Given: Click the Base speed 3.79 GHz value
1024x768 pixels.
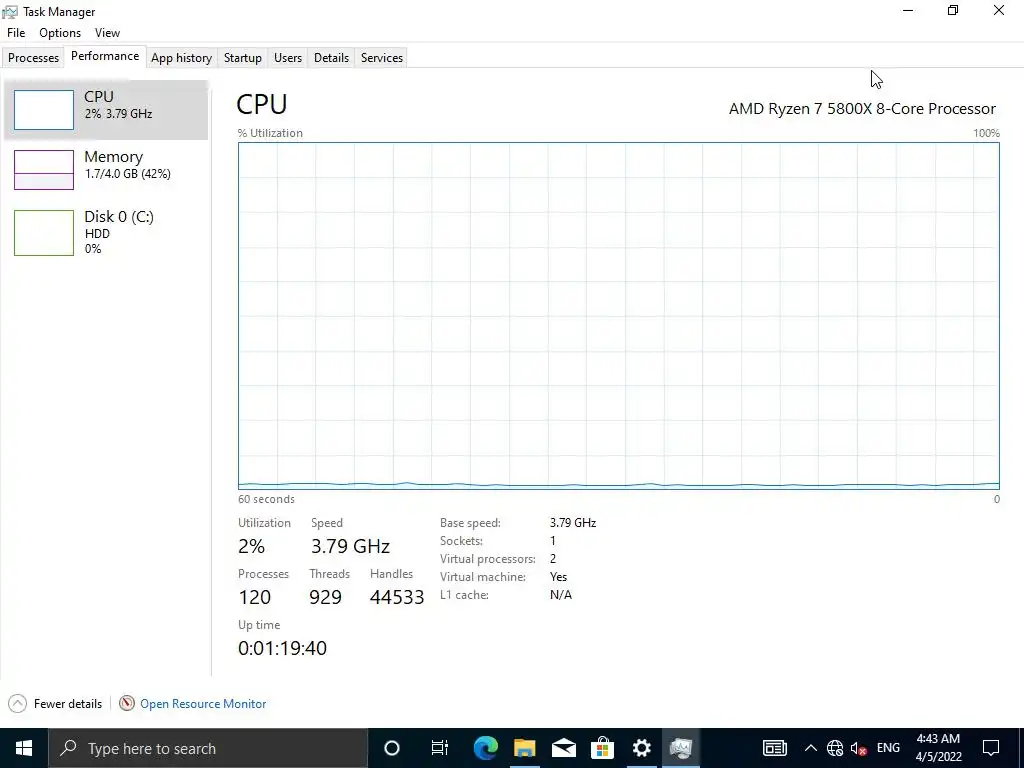Looking at the screenshot, I should click(573, 523).
